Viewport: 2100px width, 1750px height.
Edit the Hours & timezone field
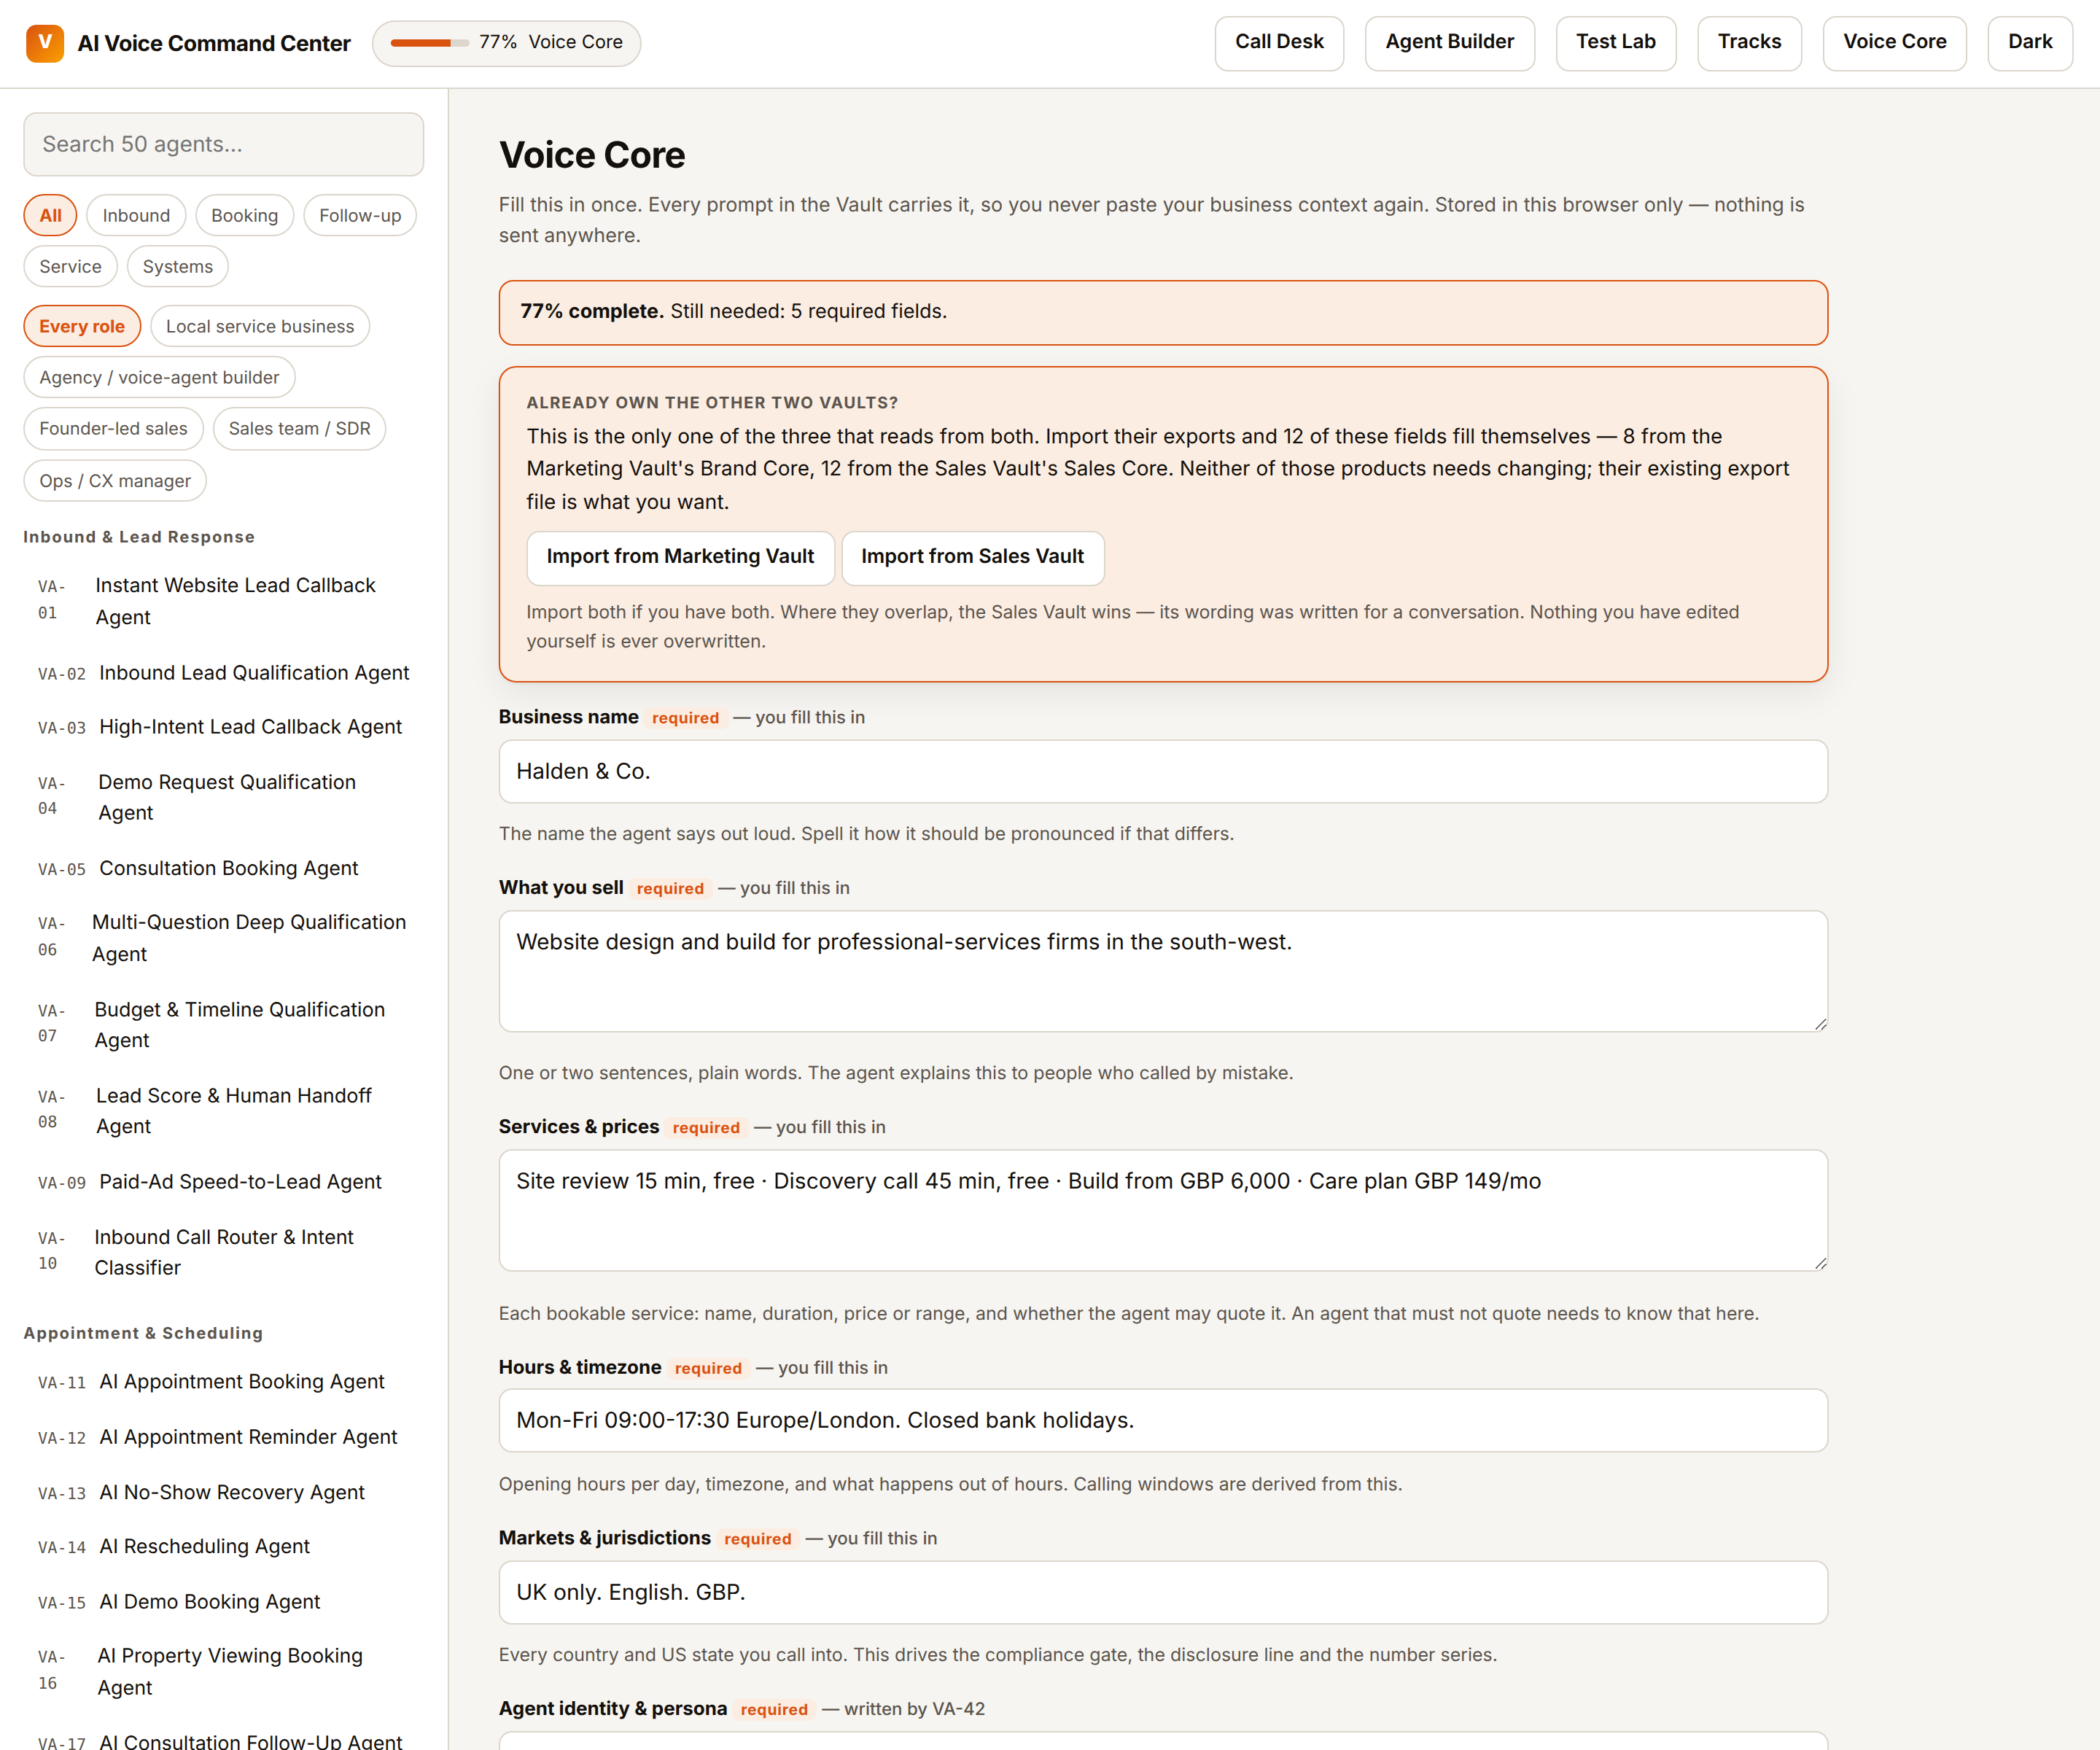(x=1163, y=1421)
